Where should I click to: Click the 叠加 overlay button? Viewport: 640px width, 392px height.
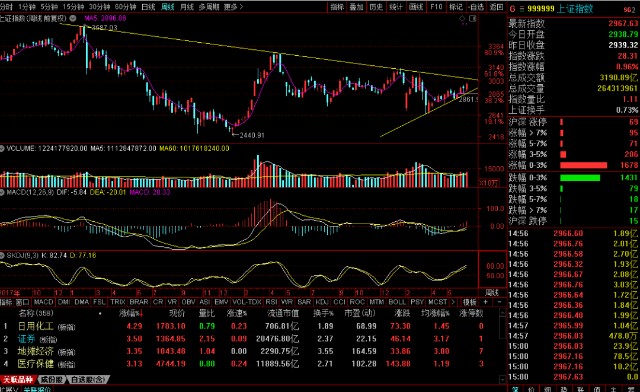(x=356, y=7)
